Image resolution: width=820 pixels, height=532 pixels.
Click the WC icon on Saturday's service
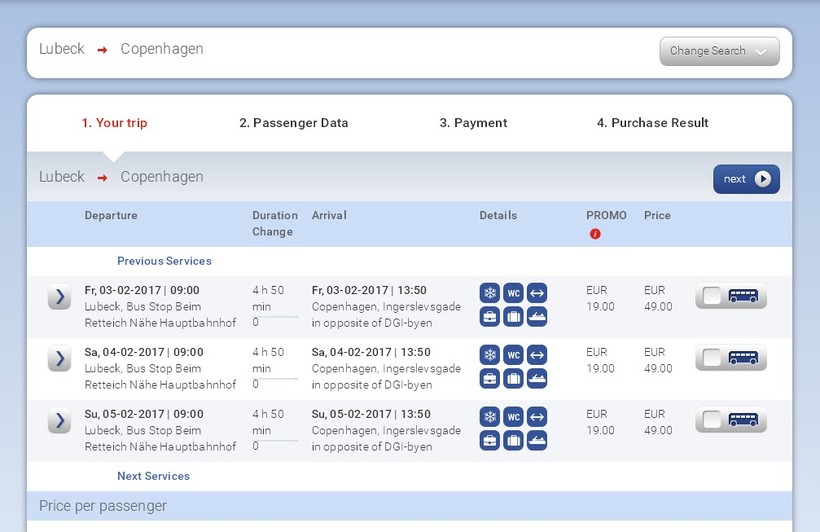(x=513, y=355)
